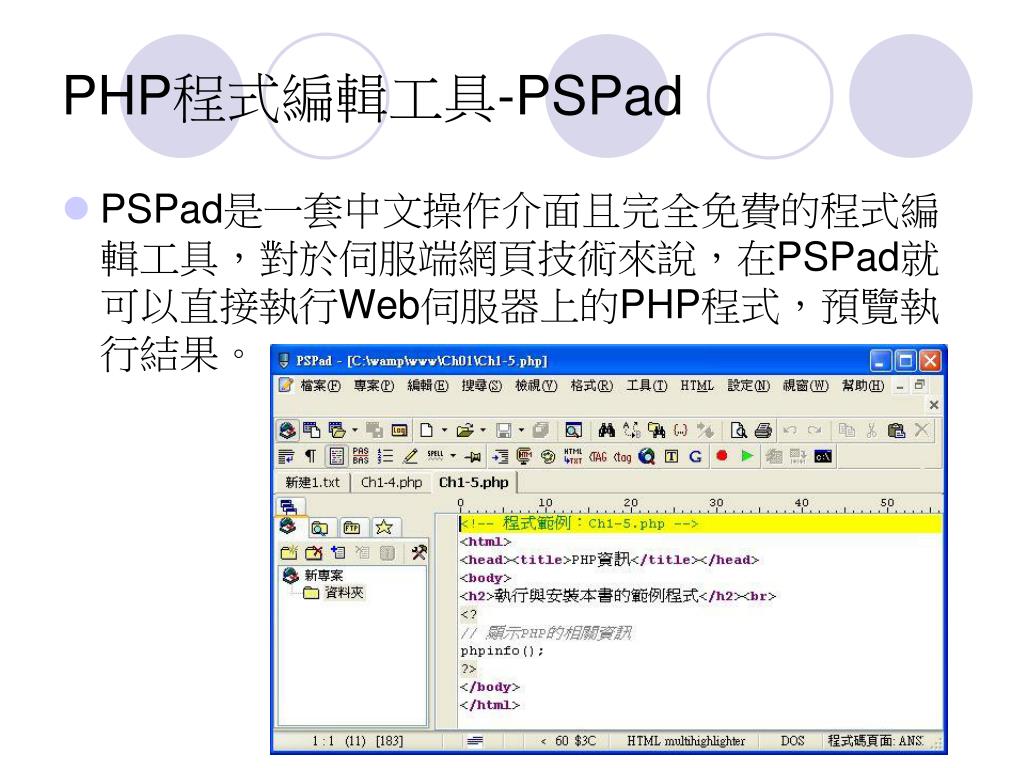The image size is (1024, 768).
Task: Click the Print icon in PSPad toolbar
Action: point(763,430)
